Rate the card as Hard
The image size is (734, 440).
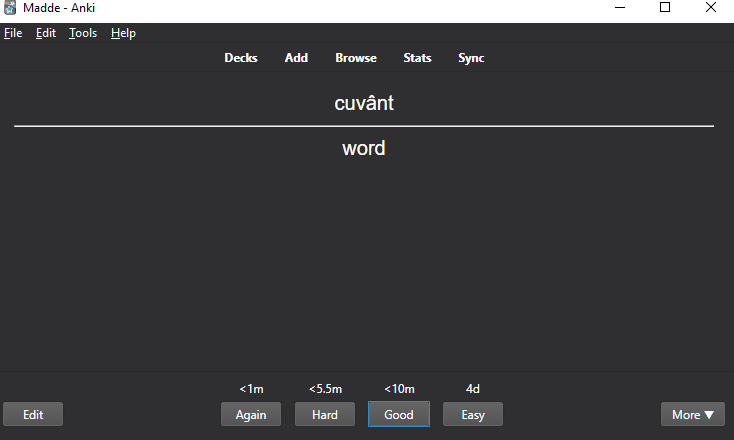[x=325, y=414]
